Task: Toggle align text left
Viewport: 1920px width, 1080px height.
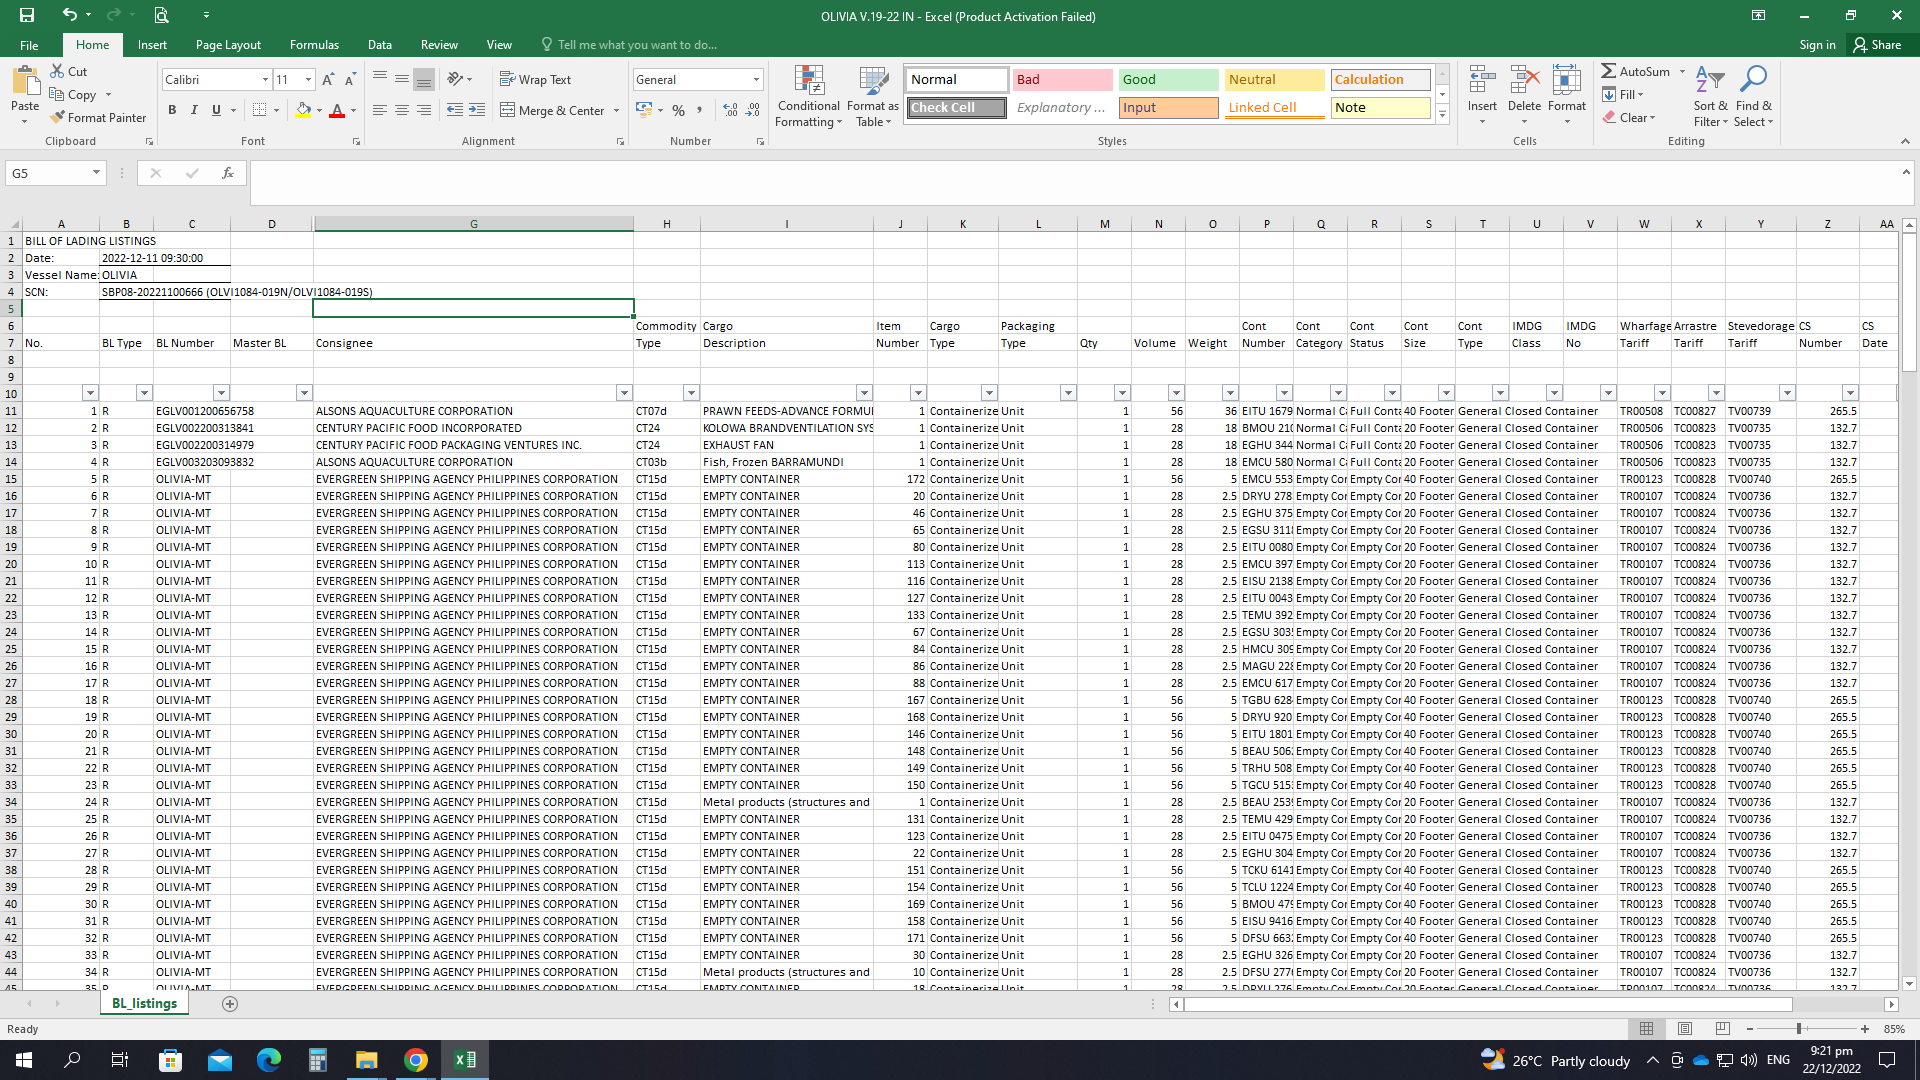Action: pyautogui.click(x=380, y=110)
